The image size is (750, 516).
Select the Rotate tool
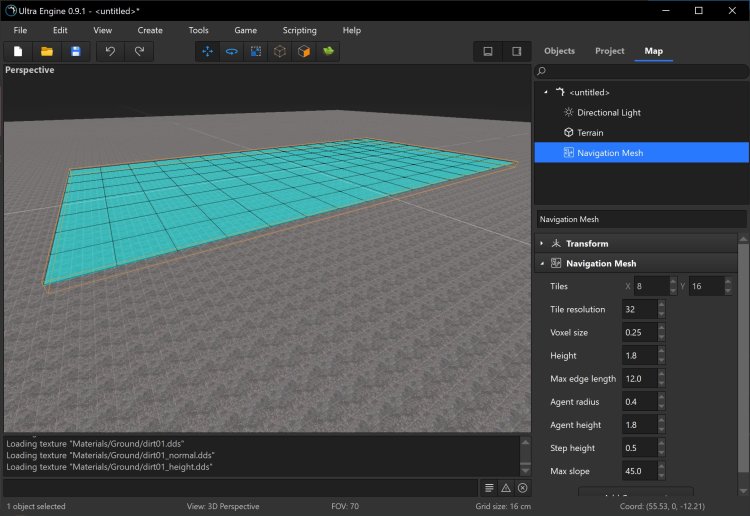click(231, 51)
